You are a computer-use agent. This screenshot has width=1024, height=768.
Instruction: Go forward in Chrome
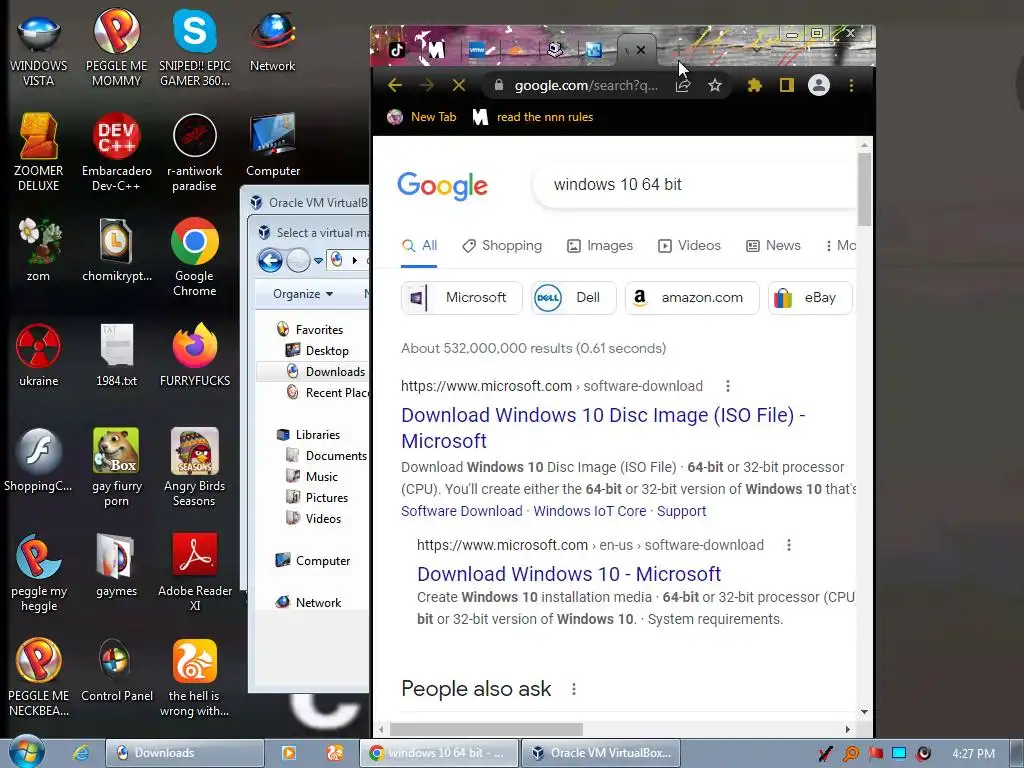click(x=426, y=86)
